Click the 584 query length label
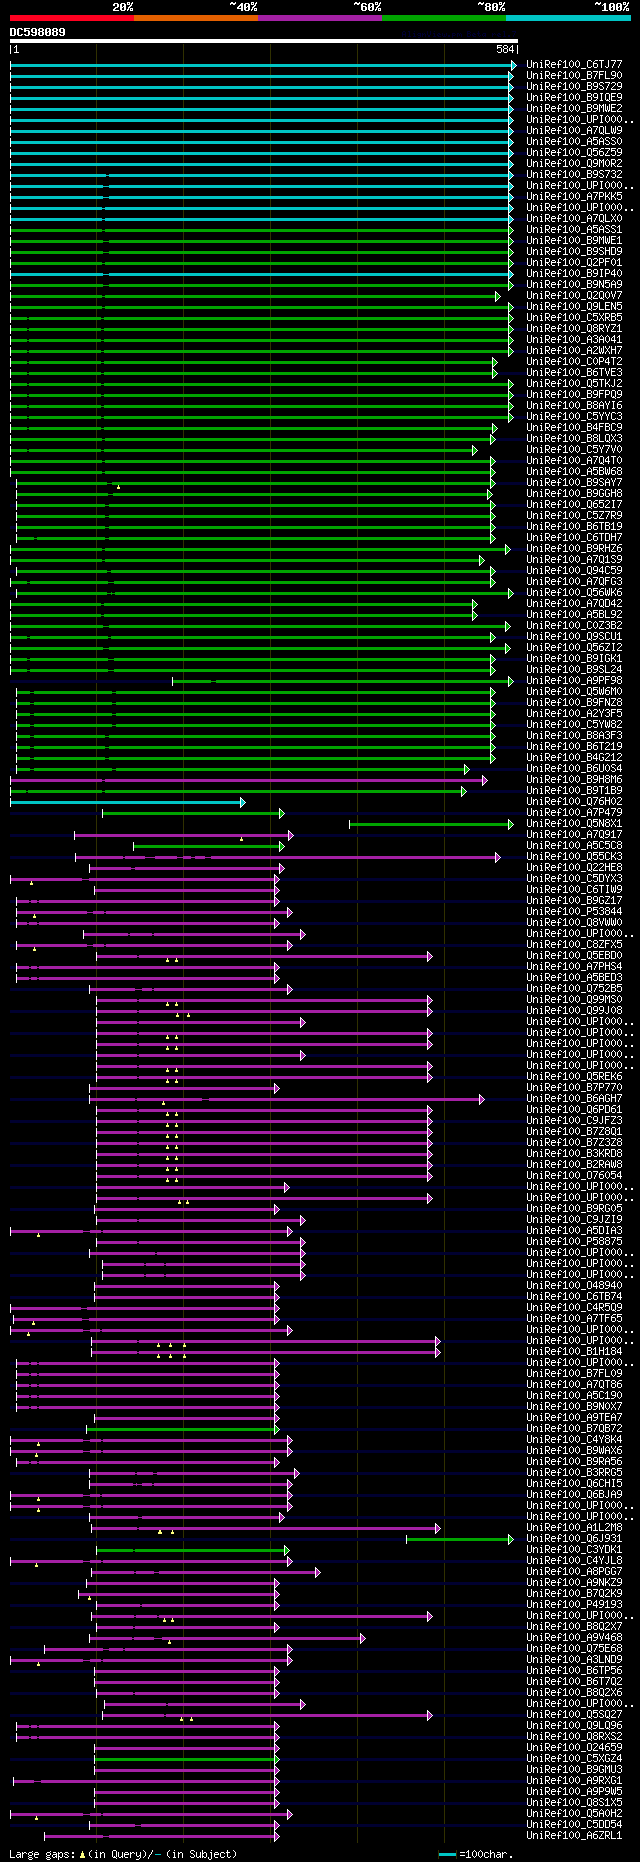This screenshot has height=1862, width=640. pyautogui.click(x=505, y=49)
